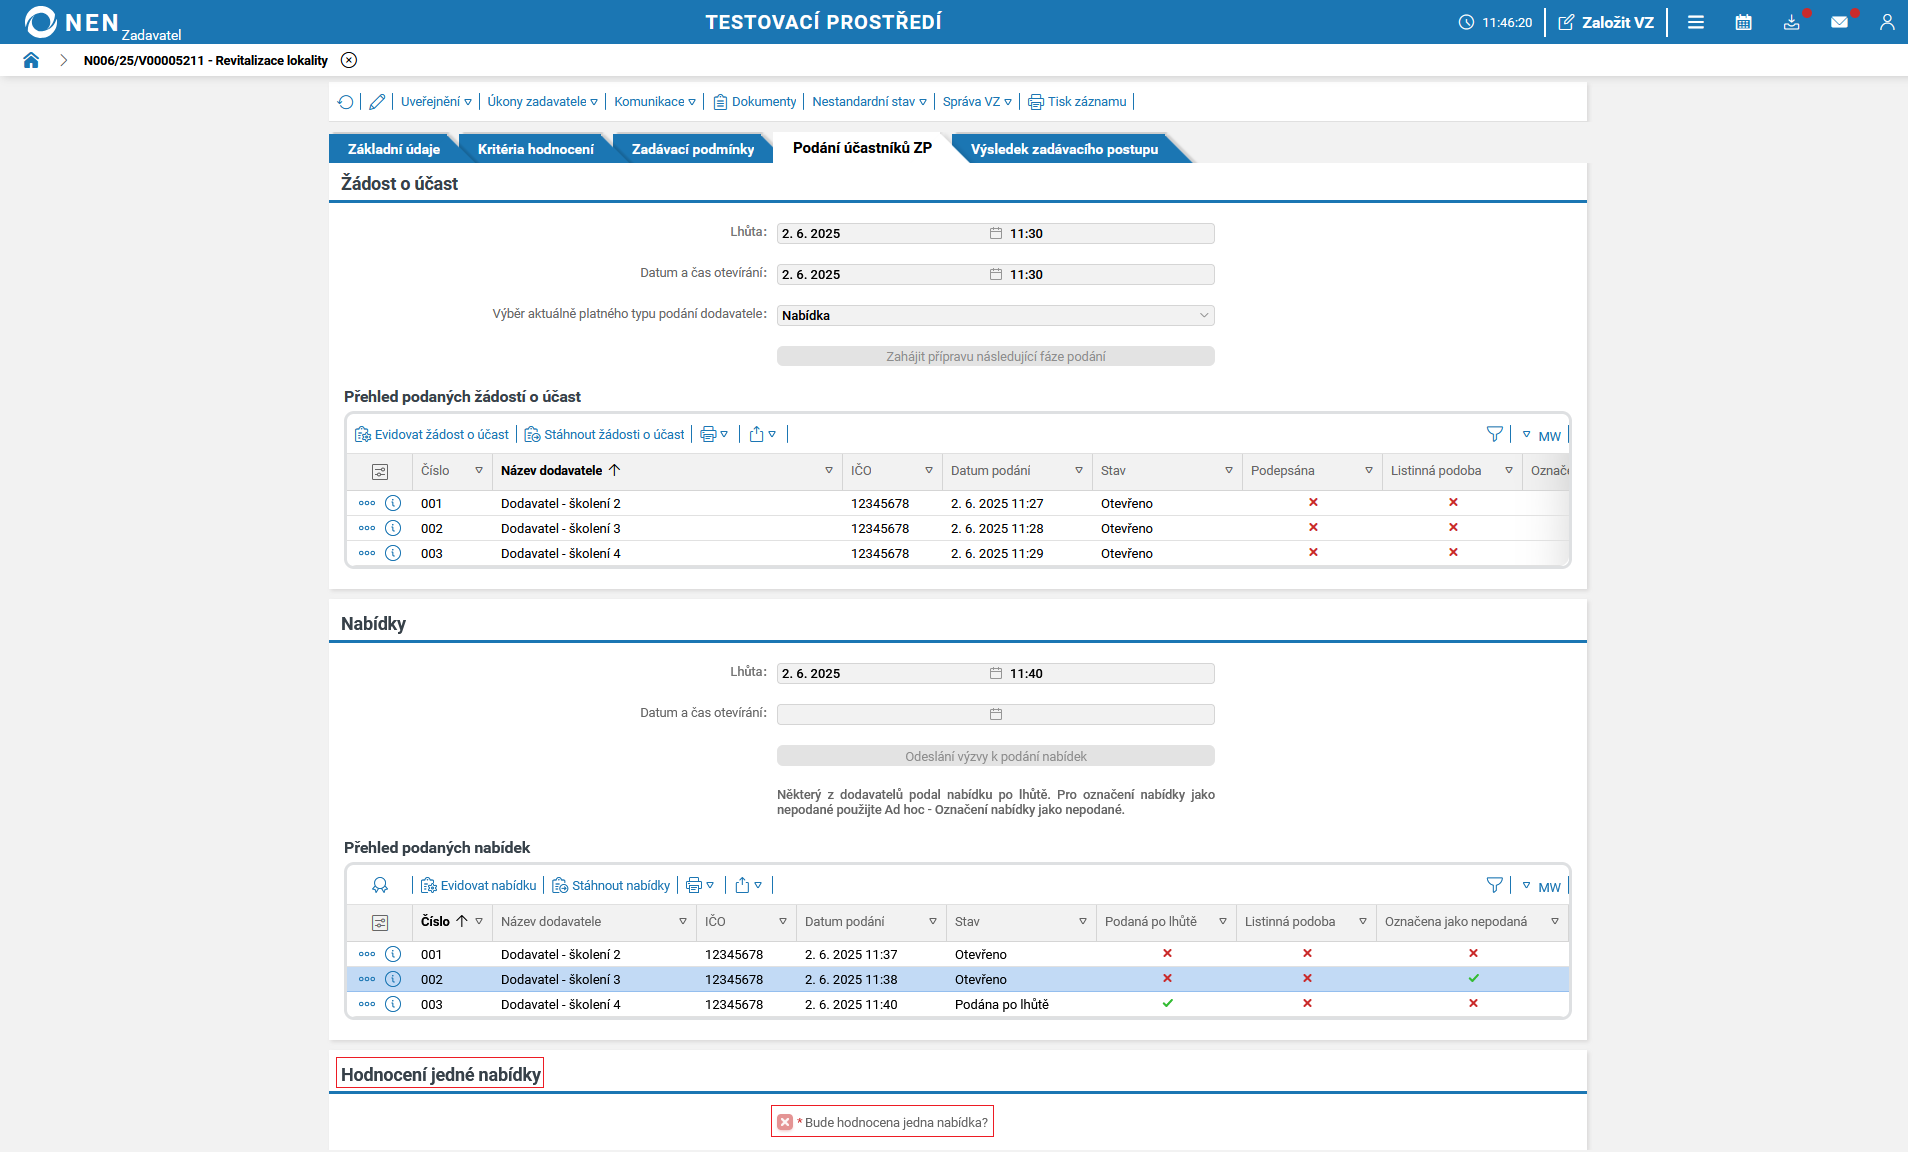Click the pencil edit icon
This screenshot has width=1908, height=1152.
377,102
